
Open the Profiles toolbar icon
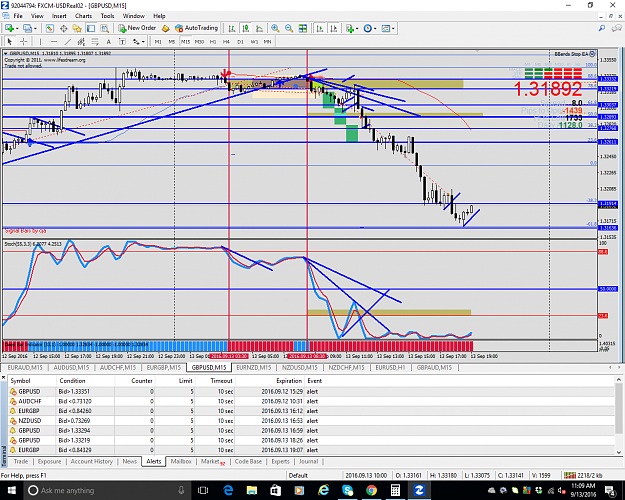click(27, 28)
